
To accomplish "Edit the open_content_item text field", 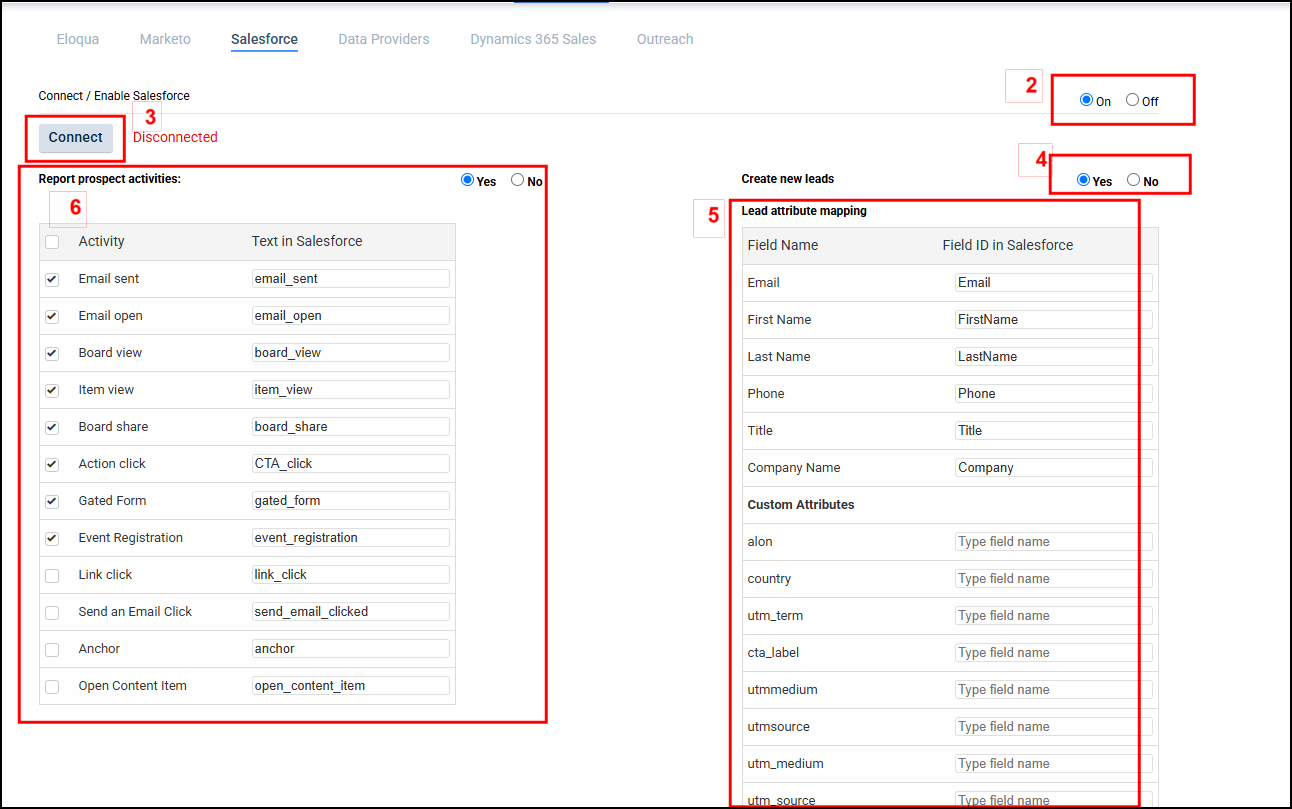I will tap(351, 686).
